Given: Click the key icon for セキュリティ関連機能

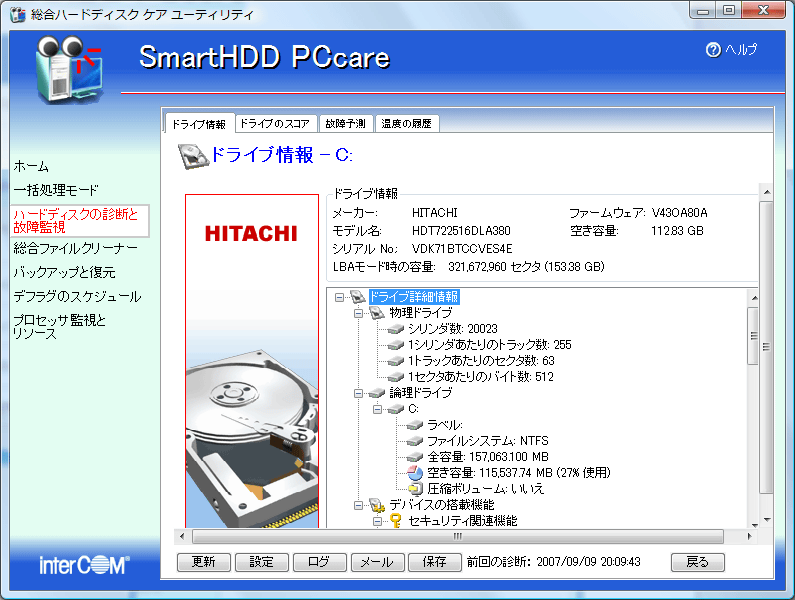Looking at the screenshot, I should tap(395, 521).
